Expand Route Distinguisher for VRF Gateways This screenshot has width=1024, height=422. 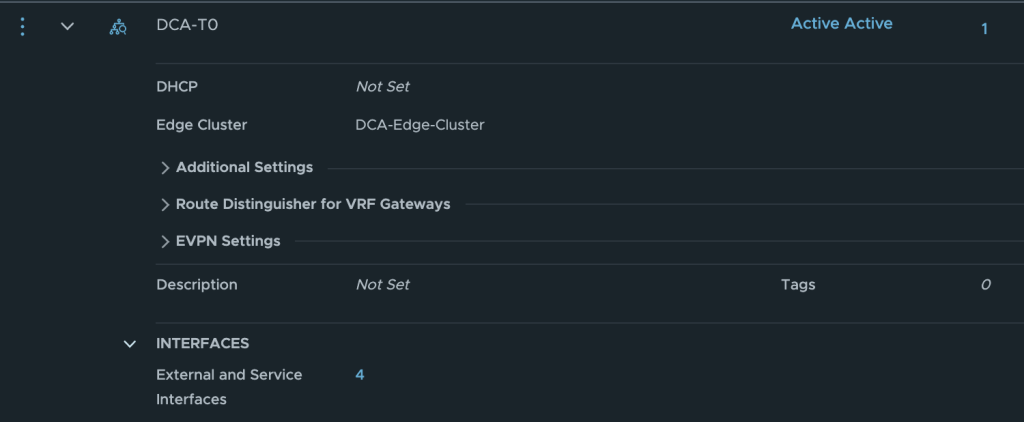(313, 204)
